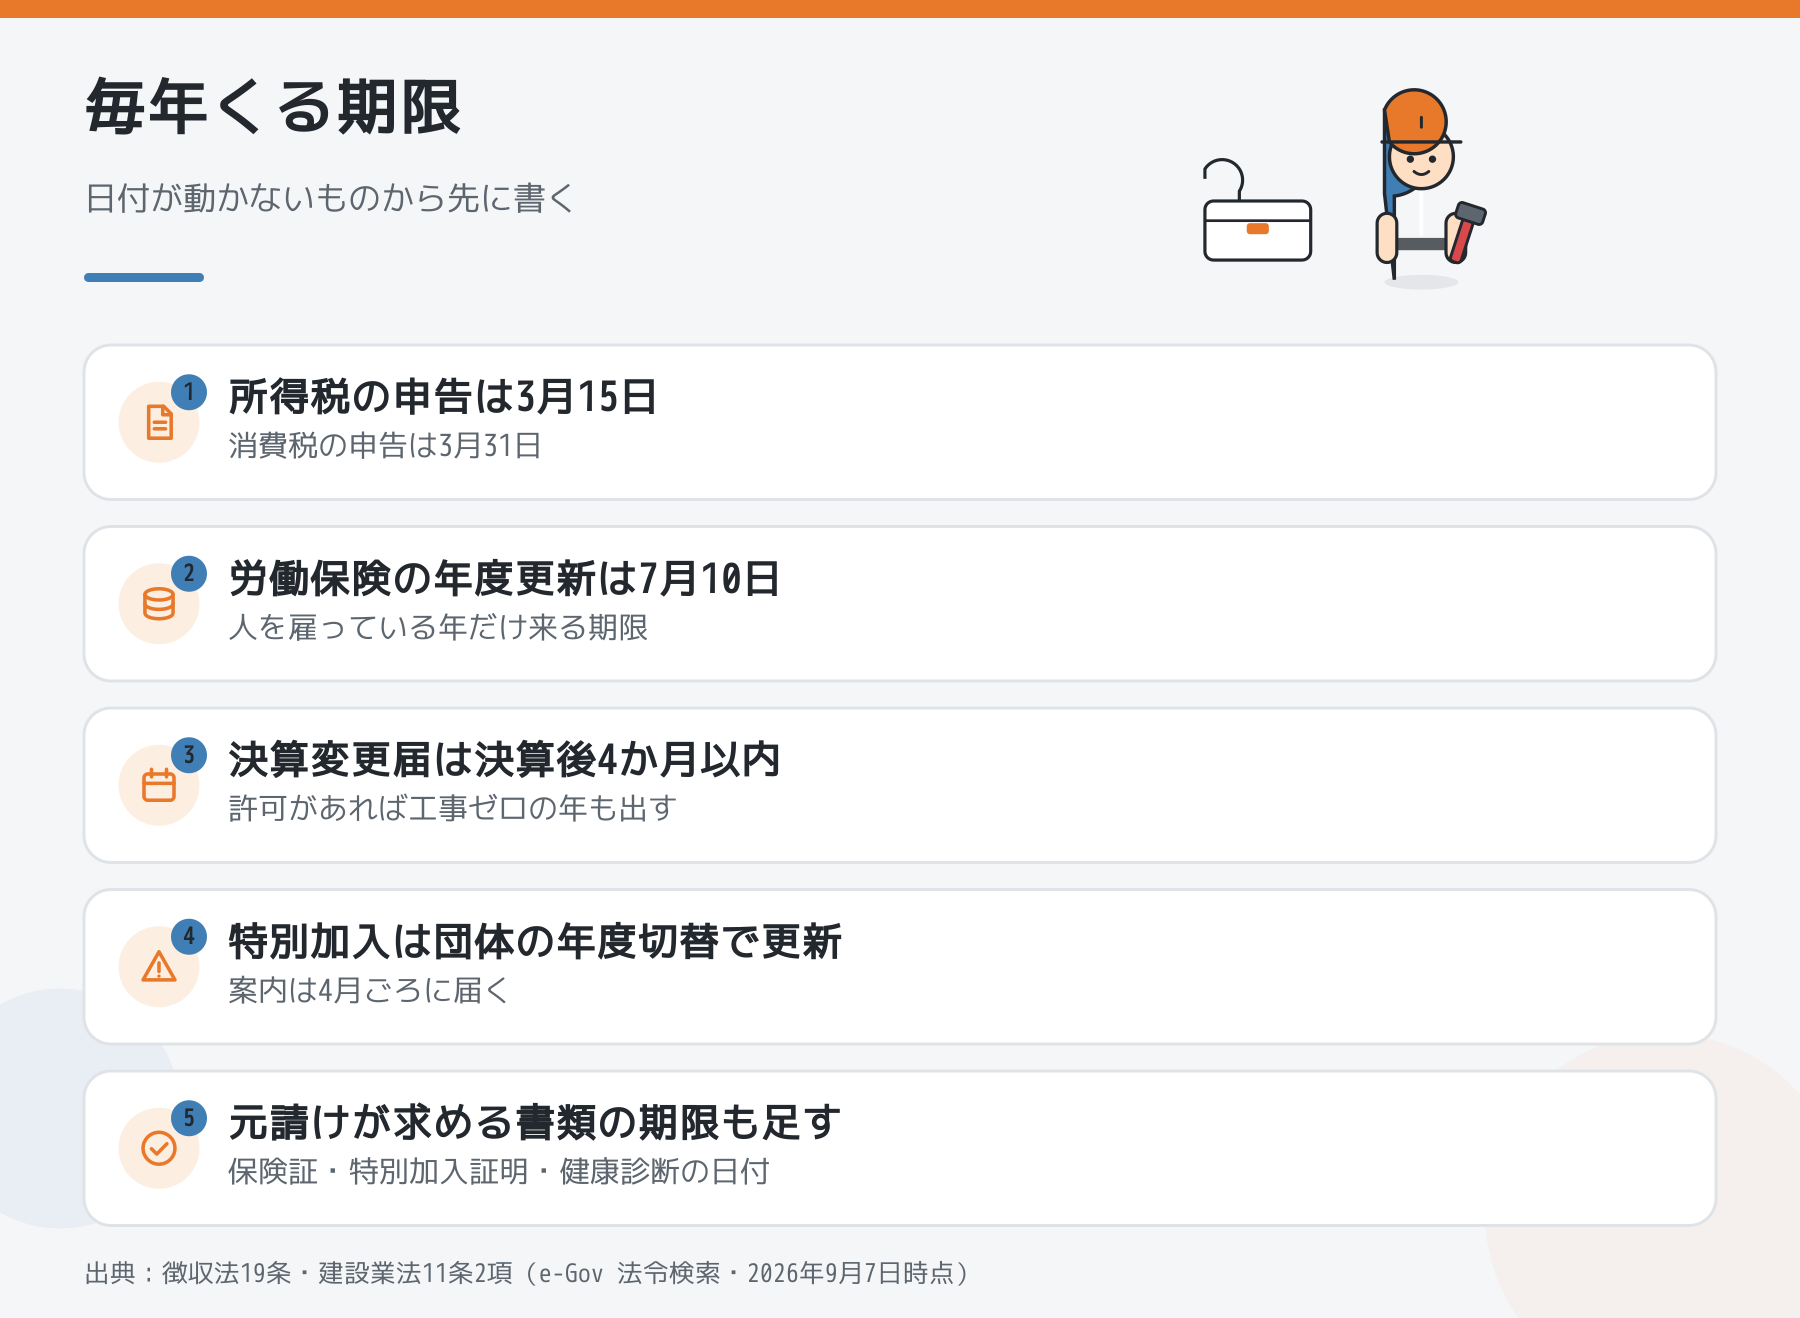Select the source footnote starting with 出典
Viewport: 1800px width, 1318px height.
point(527,1273)
